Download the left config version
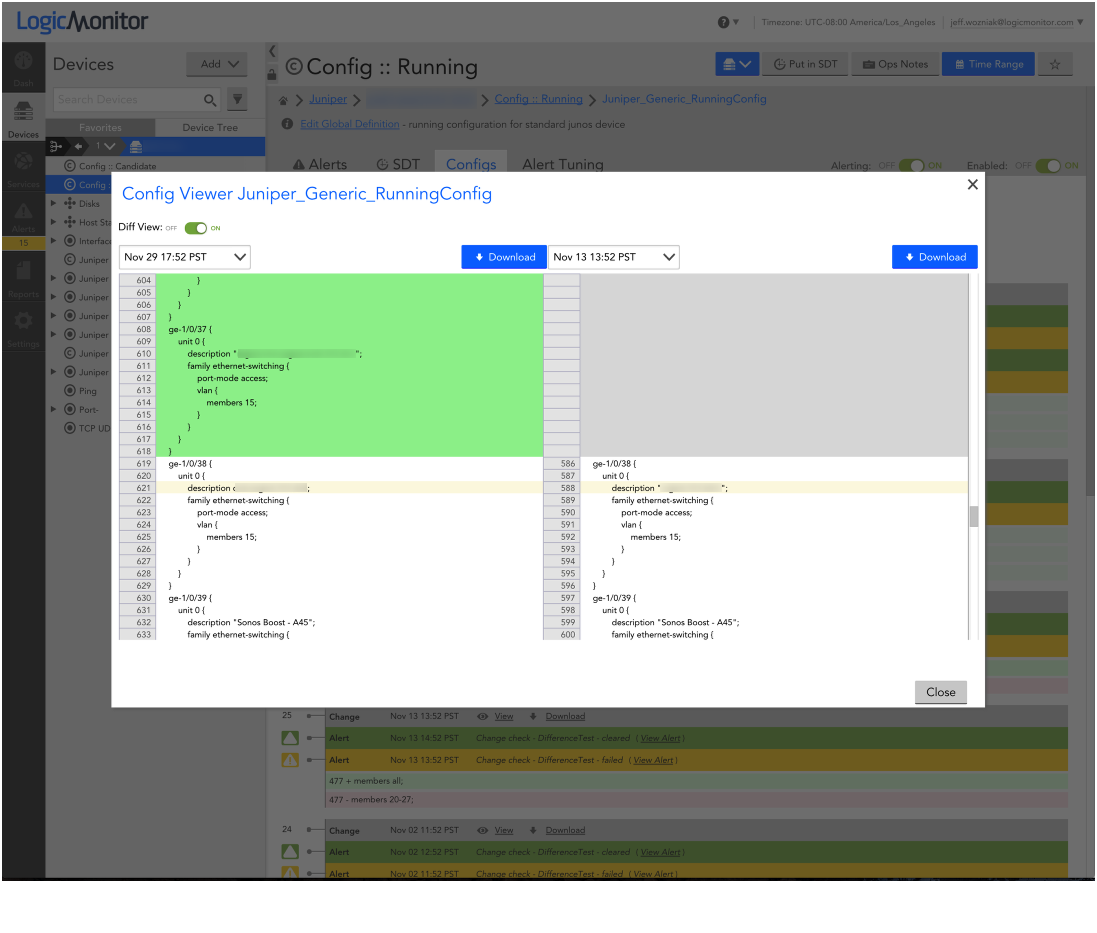The width and height of the screenshot is (1097, 933). (x=504, y=257)
